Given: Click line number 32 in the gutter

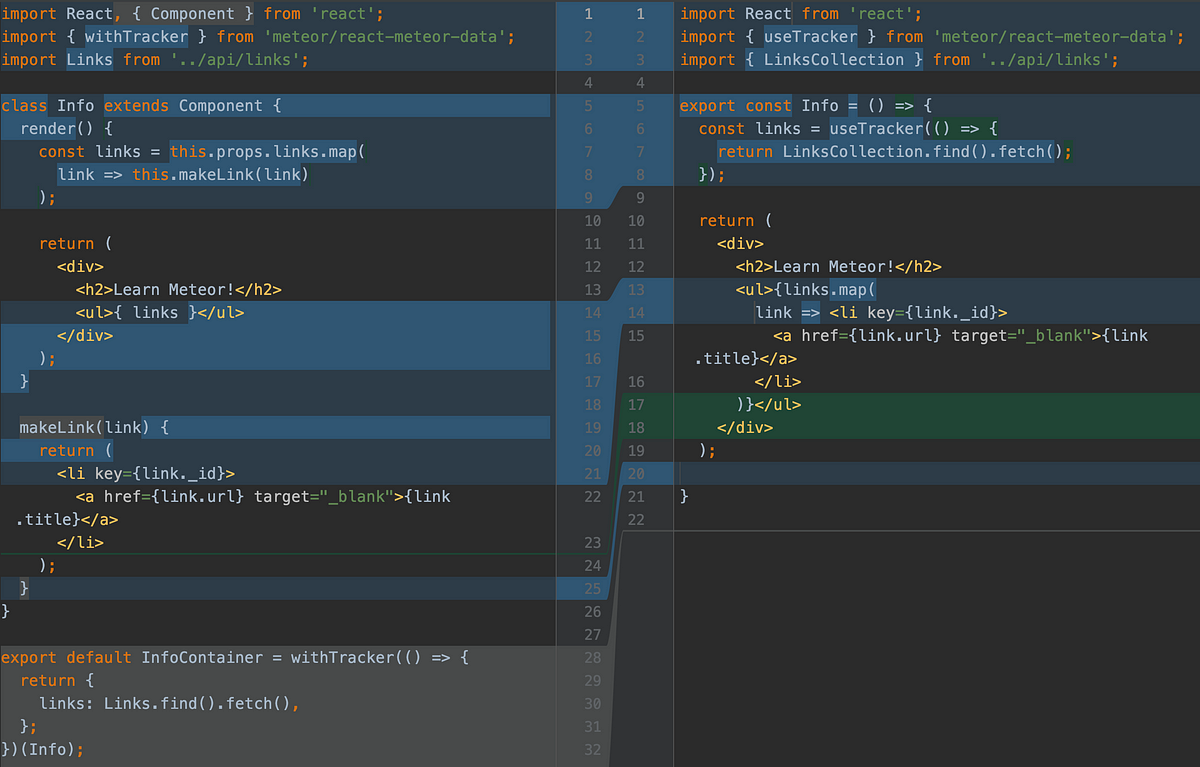Looking at the screenshot, I should (593, 750).
